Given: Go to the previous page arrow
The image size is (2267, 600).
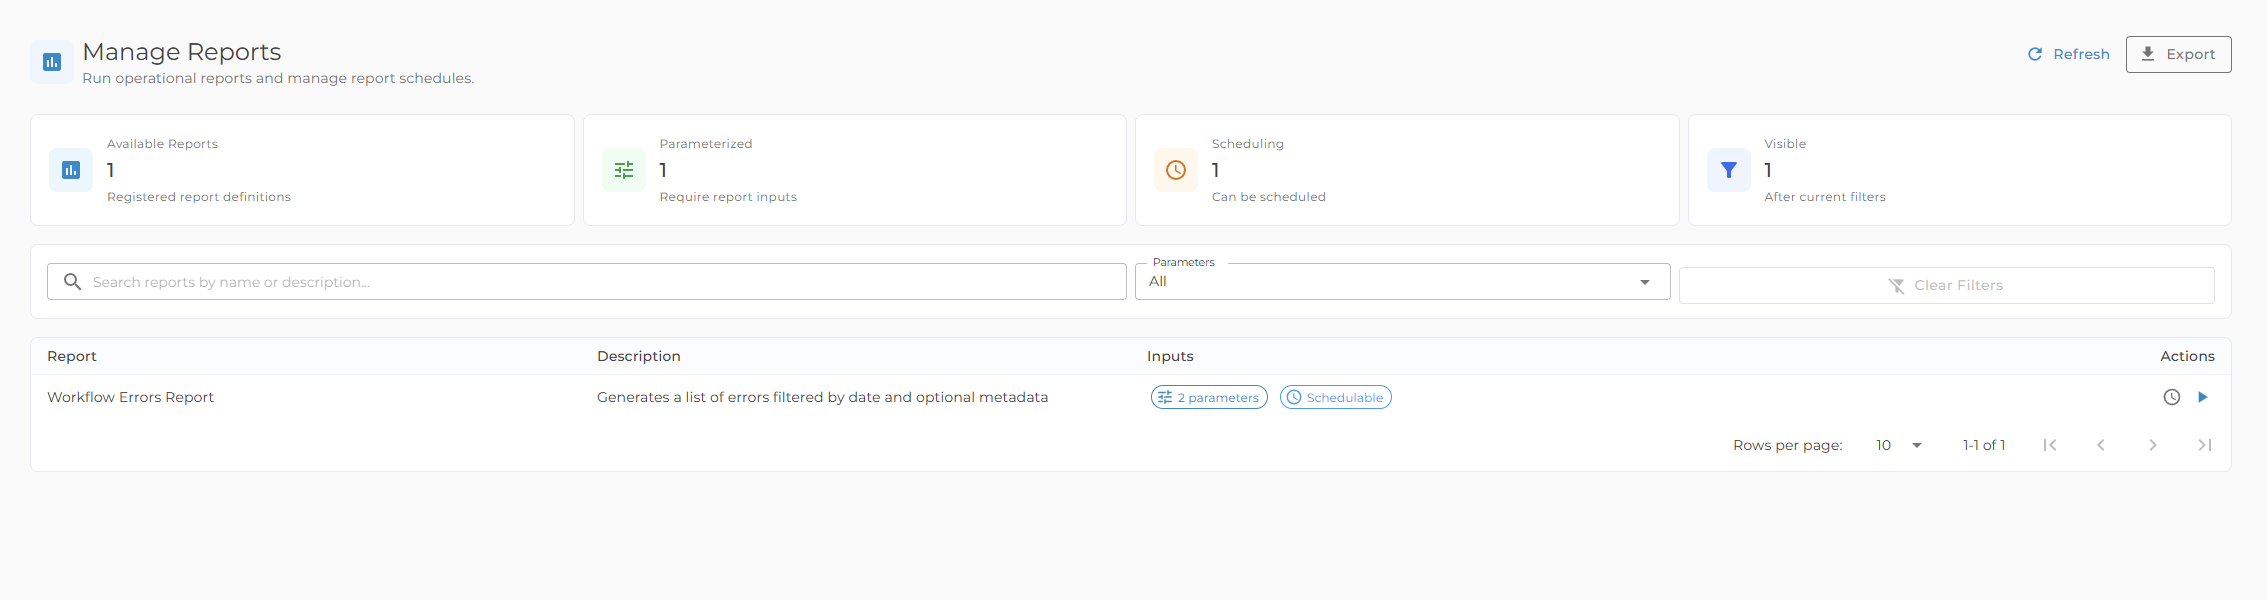Looking at the screenshot, I should click(2101, 445).
